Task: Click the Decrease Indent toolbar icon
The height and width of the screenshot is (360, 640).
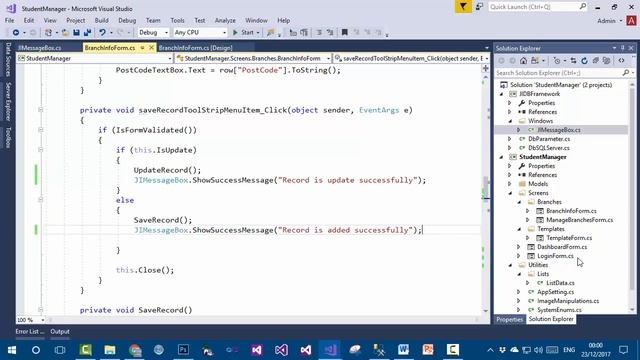Action: coord(293,32)
